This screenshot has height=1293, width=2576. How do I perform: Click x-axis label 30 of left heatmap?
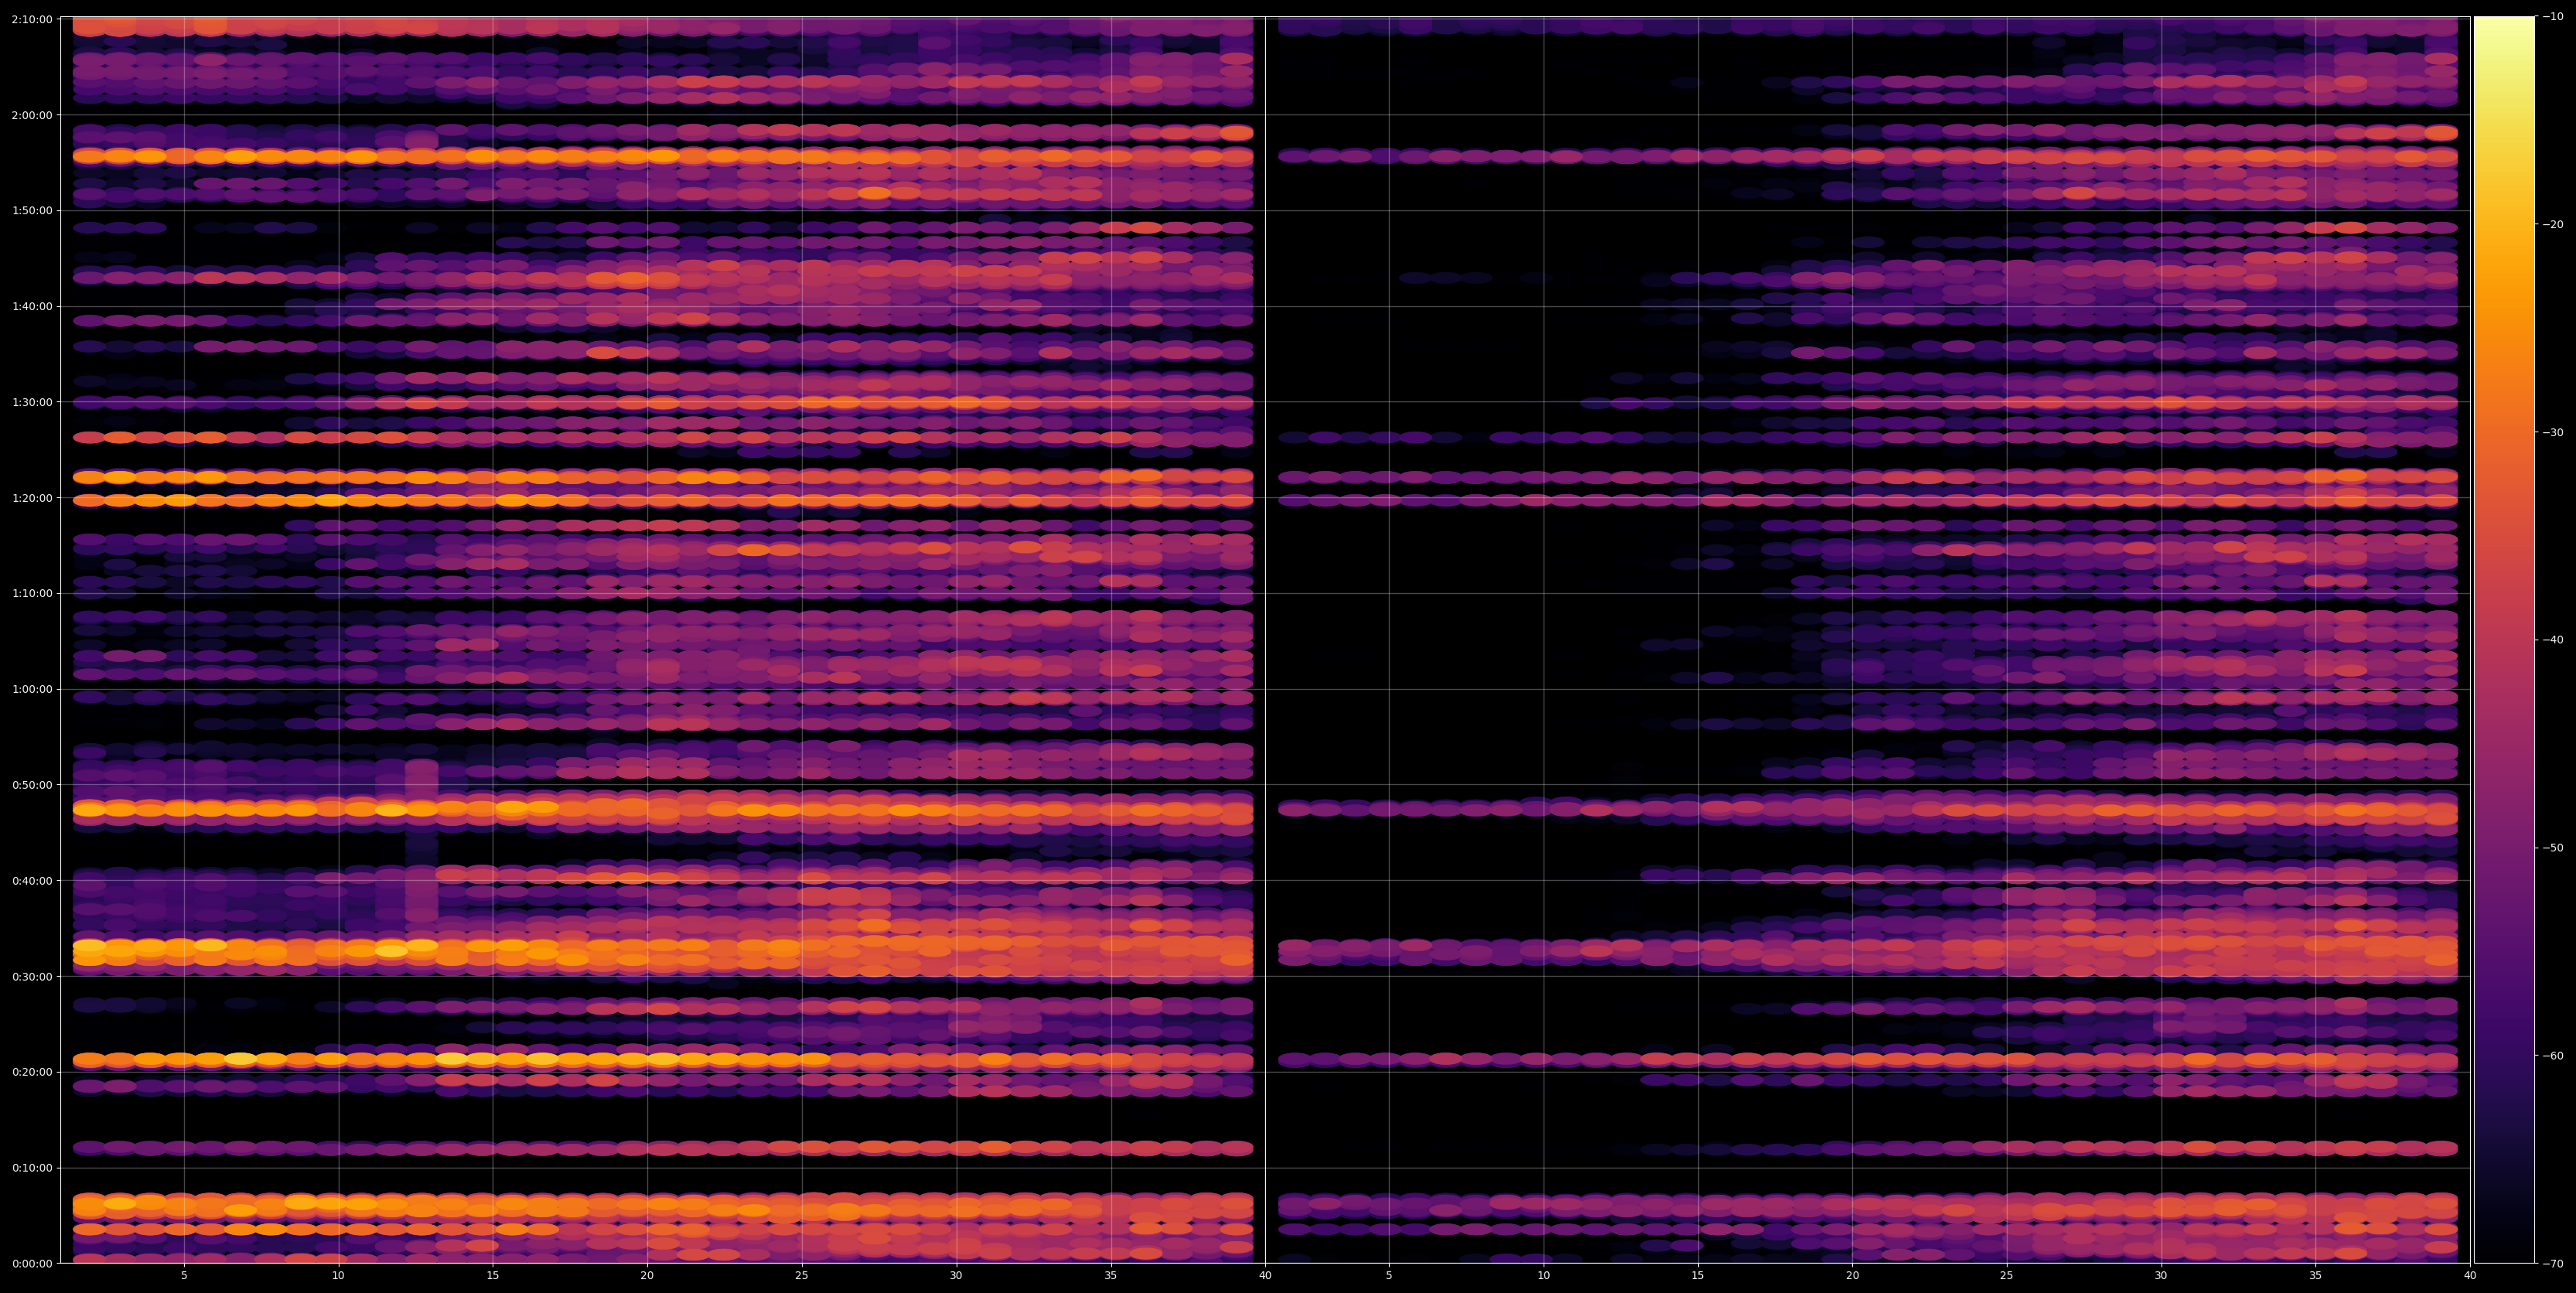(956, 1276)
